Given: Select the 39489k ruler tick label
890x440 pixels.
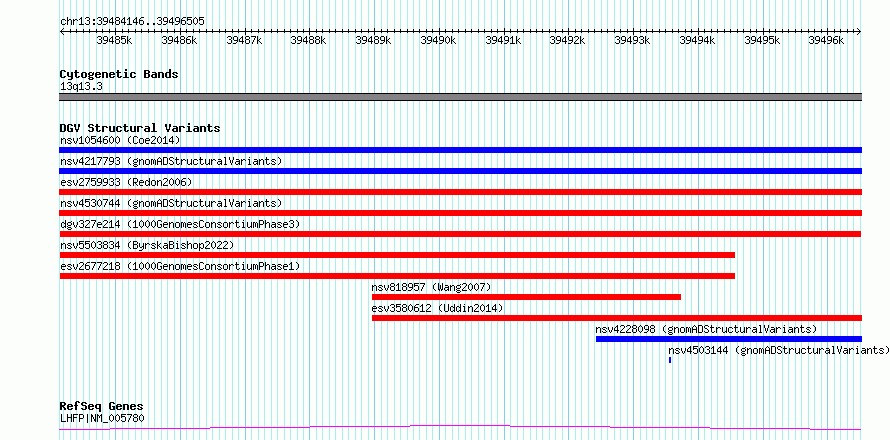Looking at the screenshot, I should (373, 40).
